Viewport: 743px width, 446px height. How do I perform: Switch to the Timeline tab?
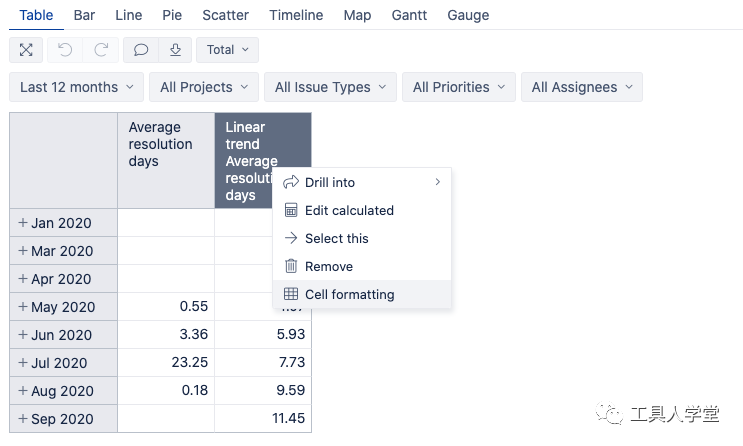(296, 15)
